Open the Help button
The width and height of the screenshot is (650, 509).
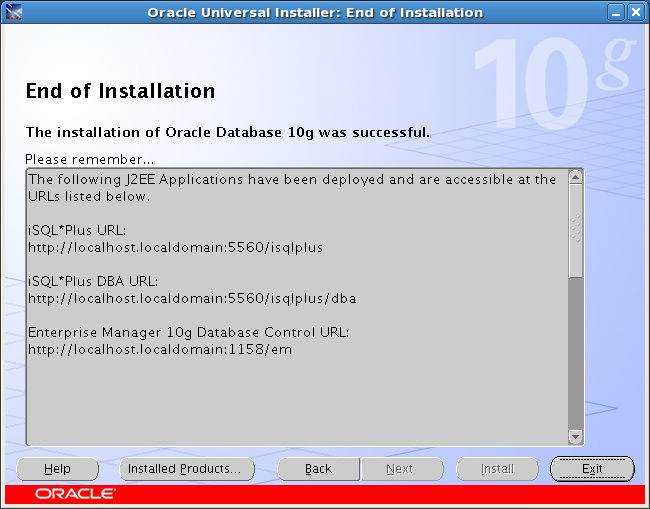57,469
